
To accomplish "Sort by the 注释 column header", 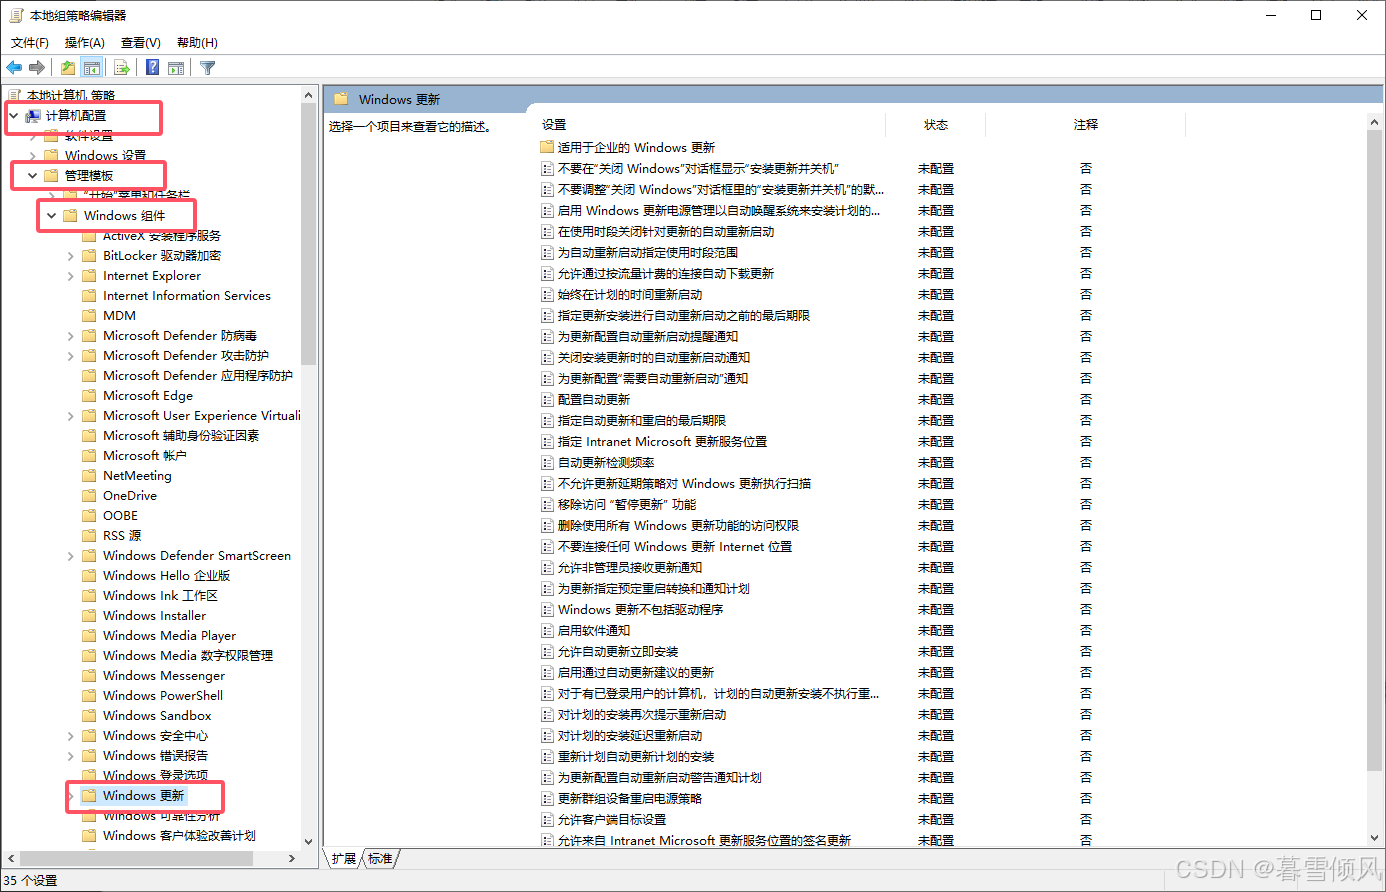I will click(x=1086, y=125).
